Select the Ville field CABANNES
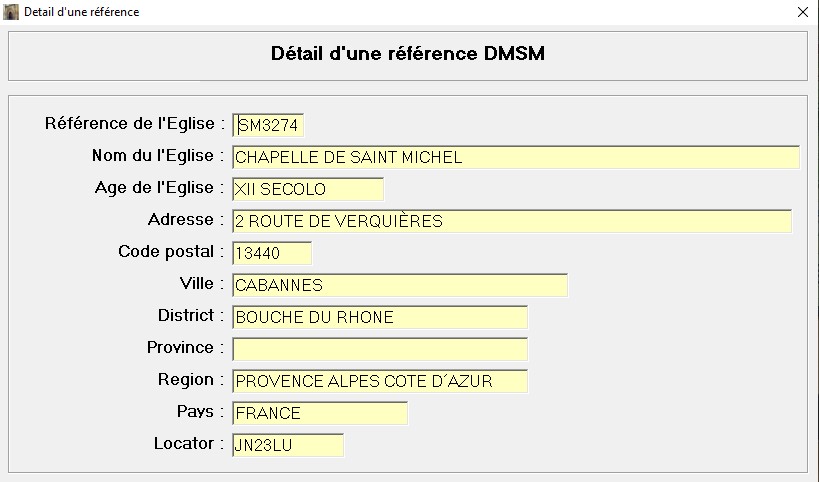The height and width of the screenshot is (482, 819). pyautogui.click(x=400, y=285)
